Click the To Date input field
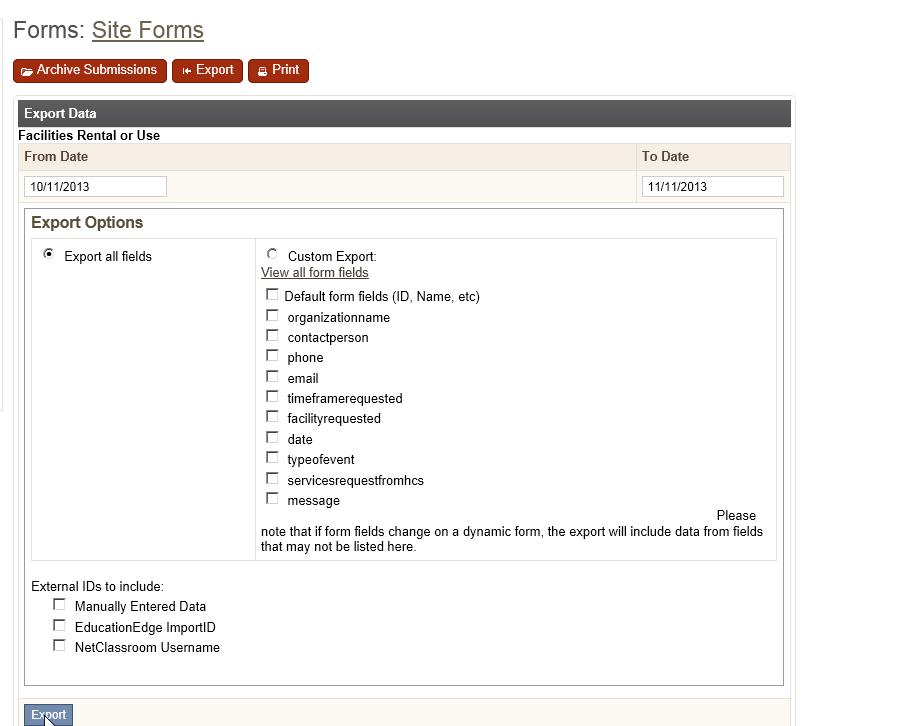This screenshot has width=913, height=726. 713,186
